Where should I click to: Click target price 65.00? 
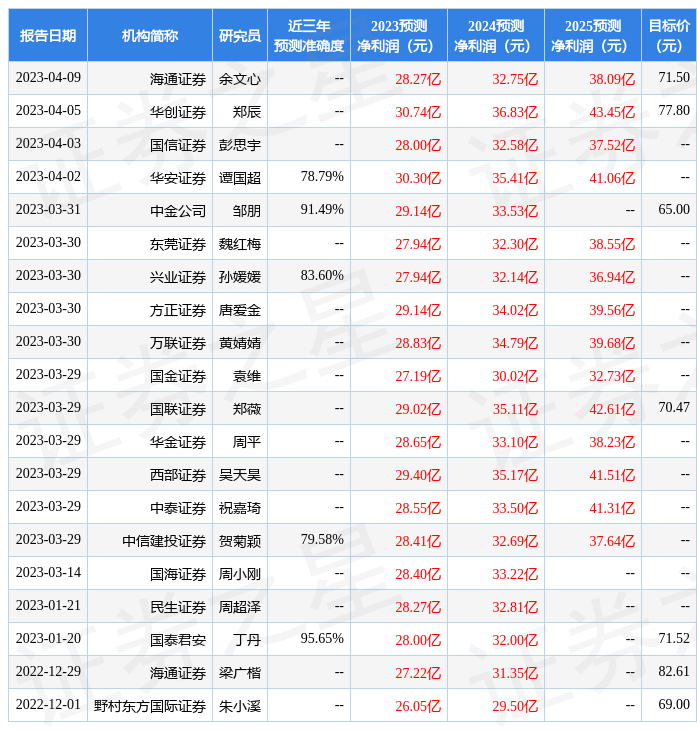coord(674,210)
